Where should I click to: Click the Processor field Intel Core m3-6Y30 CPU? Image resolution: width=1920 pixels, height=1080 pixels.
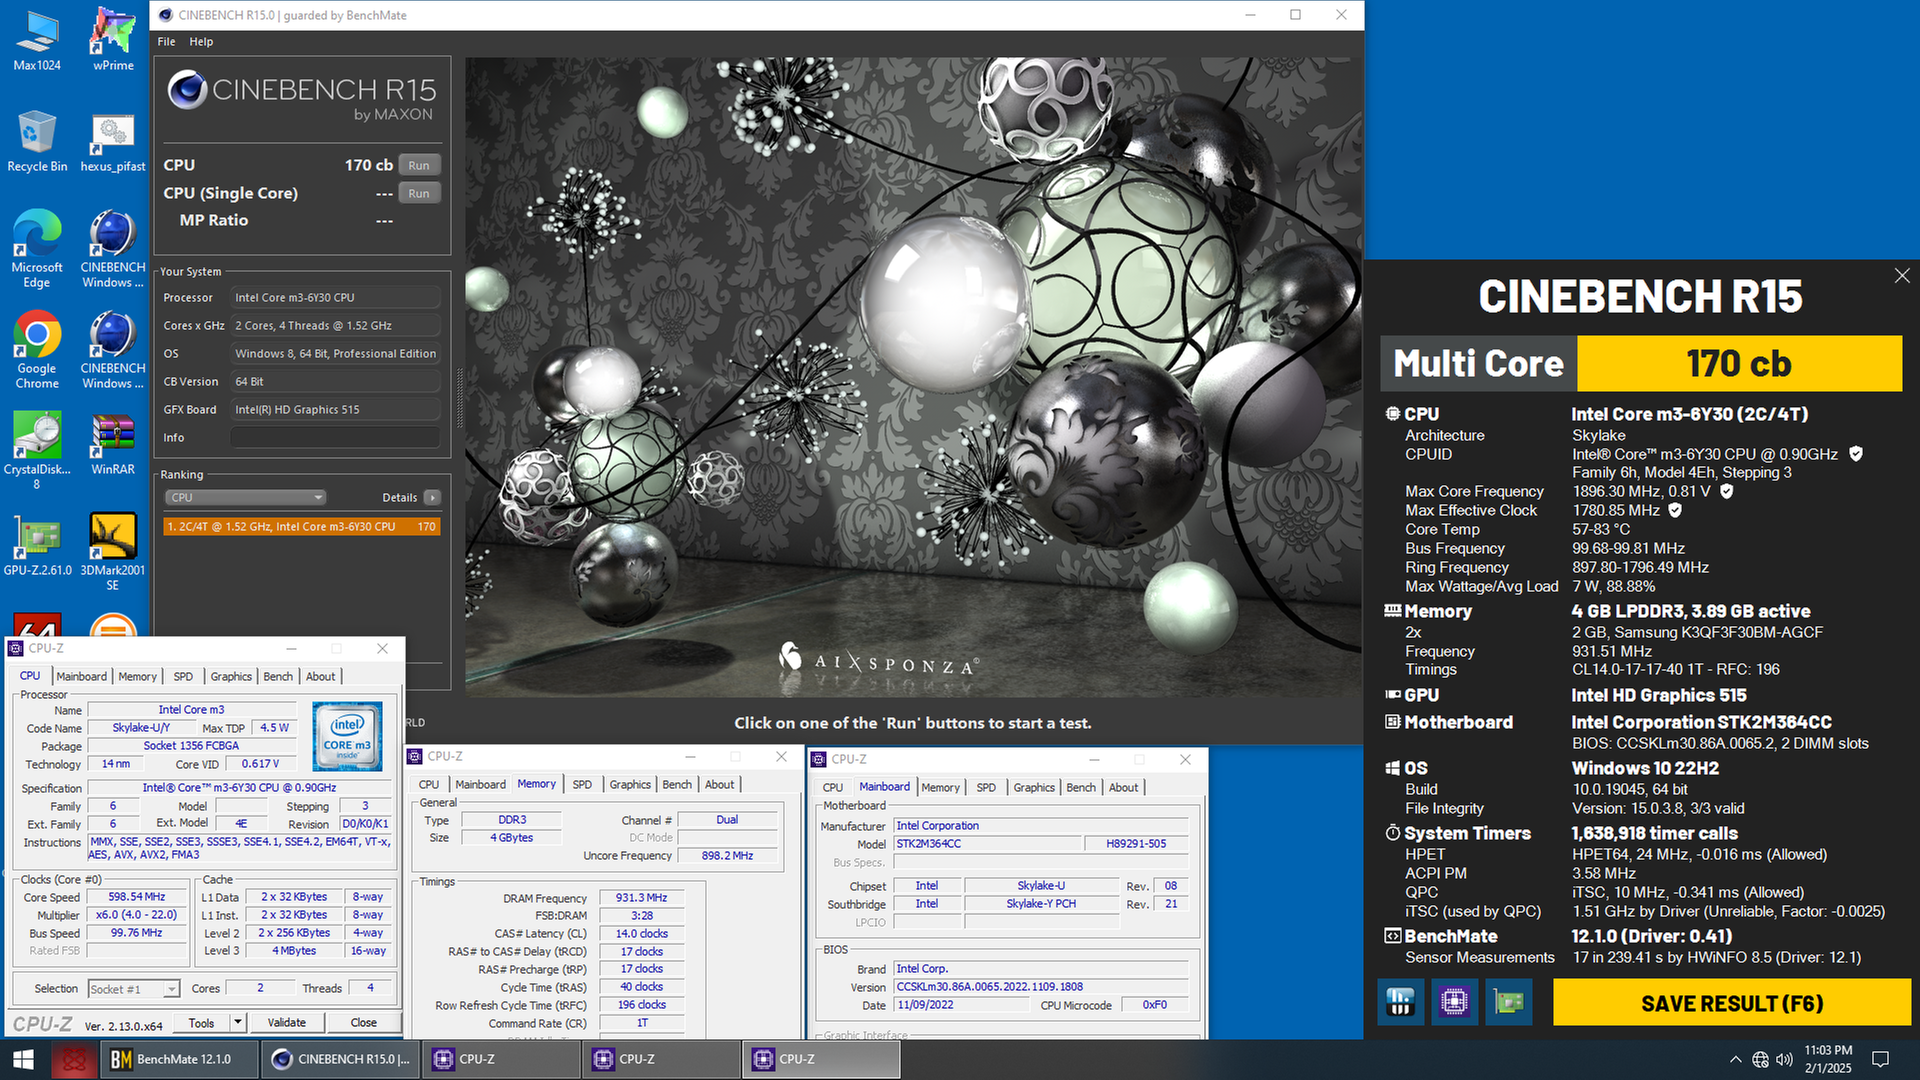pos(335,298)
